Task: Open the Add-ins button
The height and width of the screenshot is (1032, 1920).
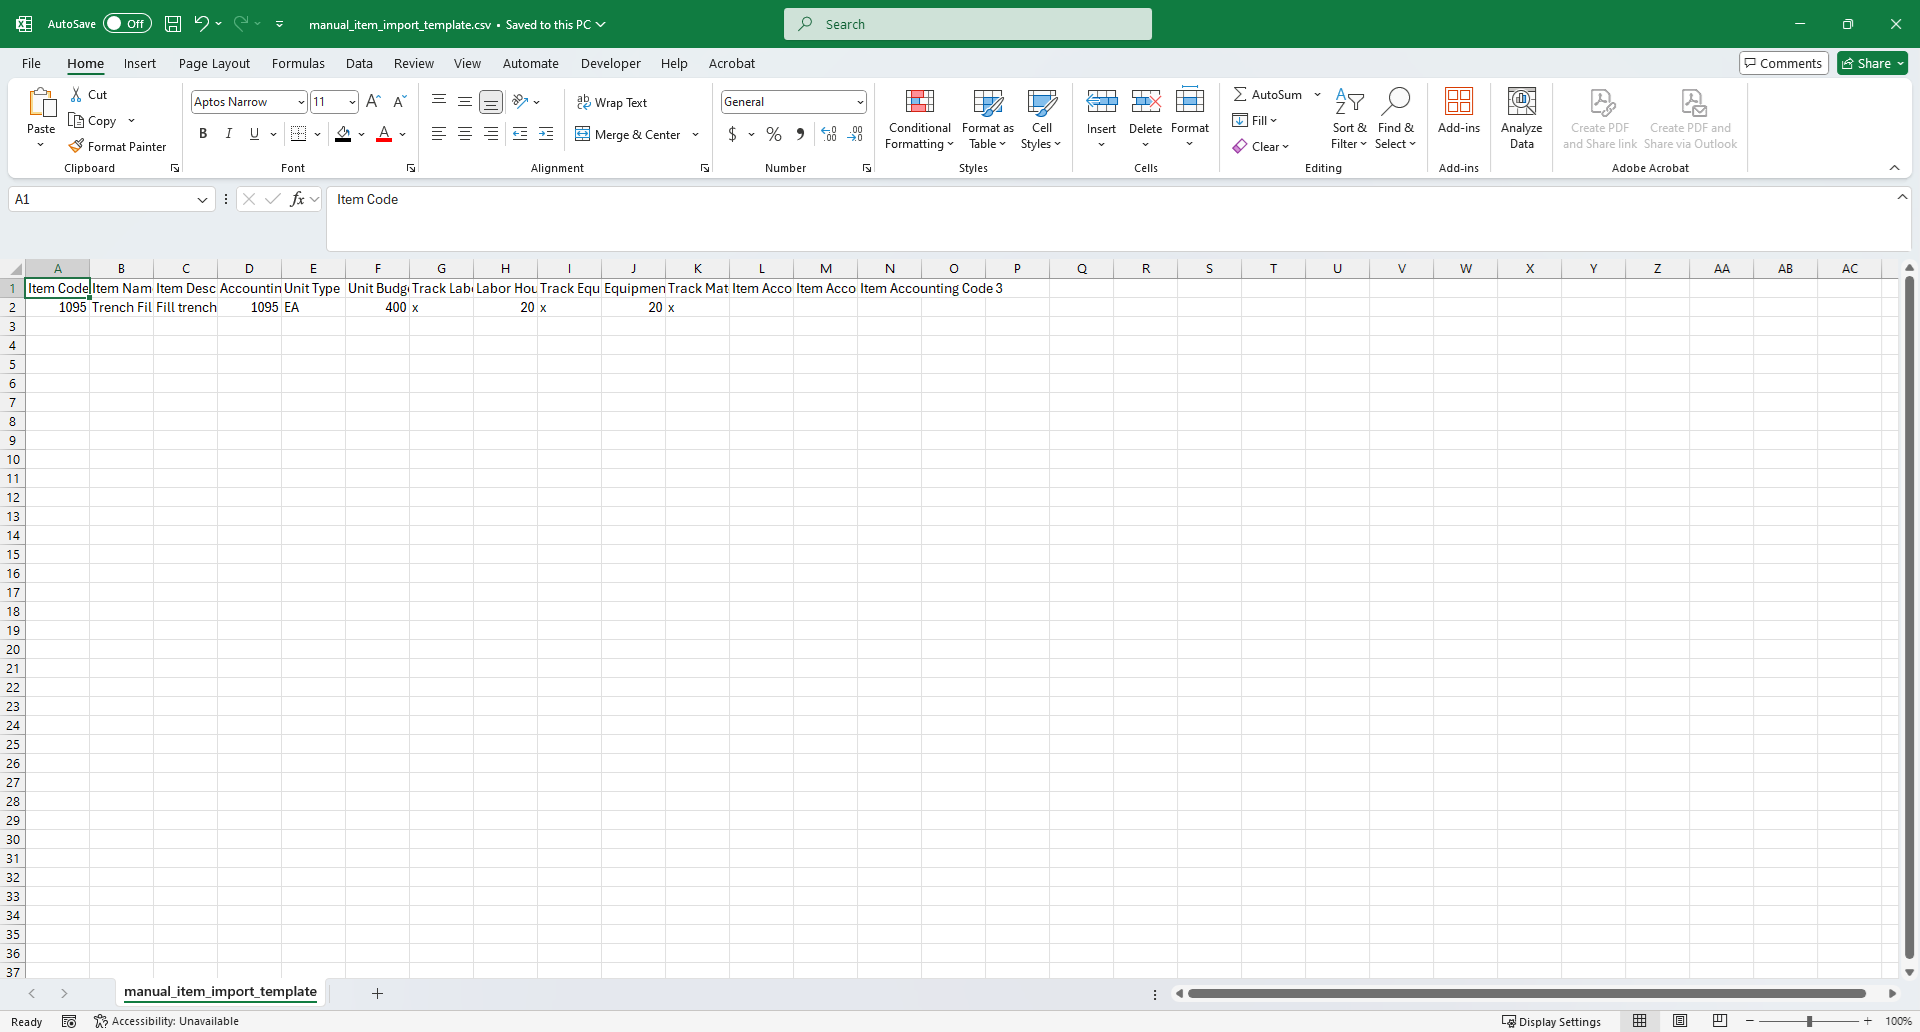Action: pos(1459,111)
